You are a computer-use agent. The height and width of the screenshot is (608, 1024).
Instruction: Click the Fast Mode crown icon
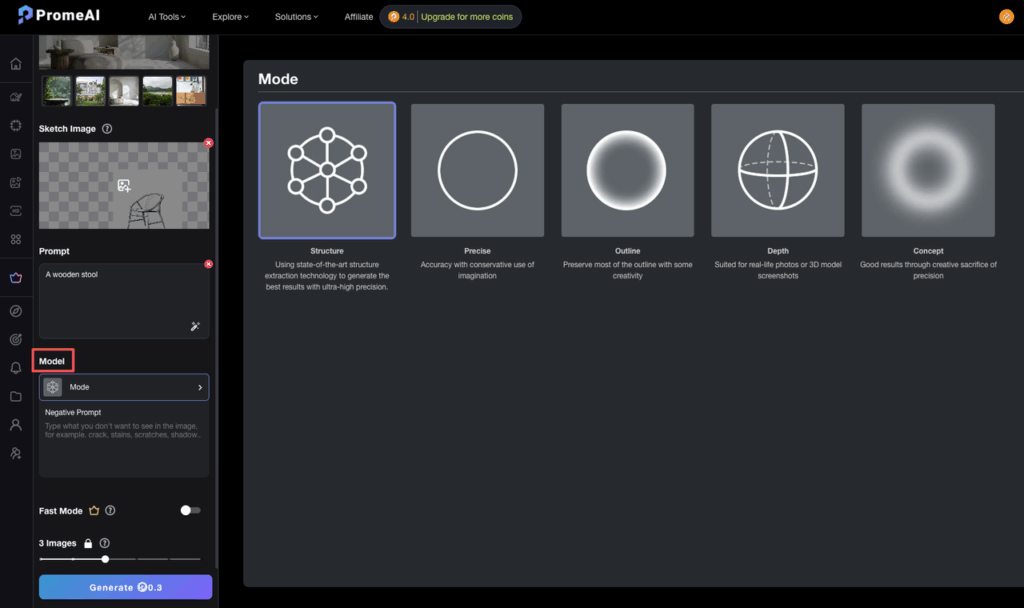coord(94,511)
